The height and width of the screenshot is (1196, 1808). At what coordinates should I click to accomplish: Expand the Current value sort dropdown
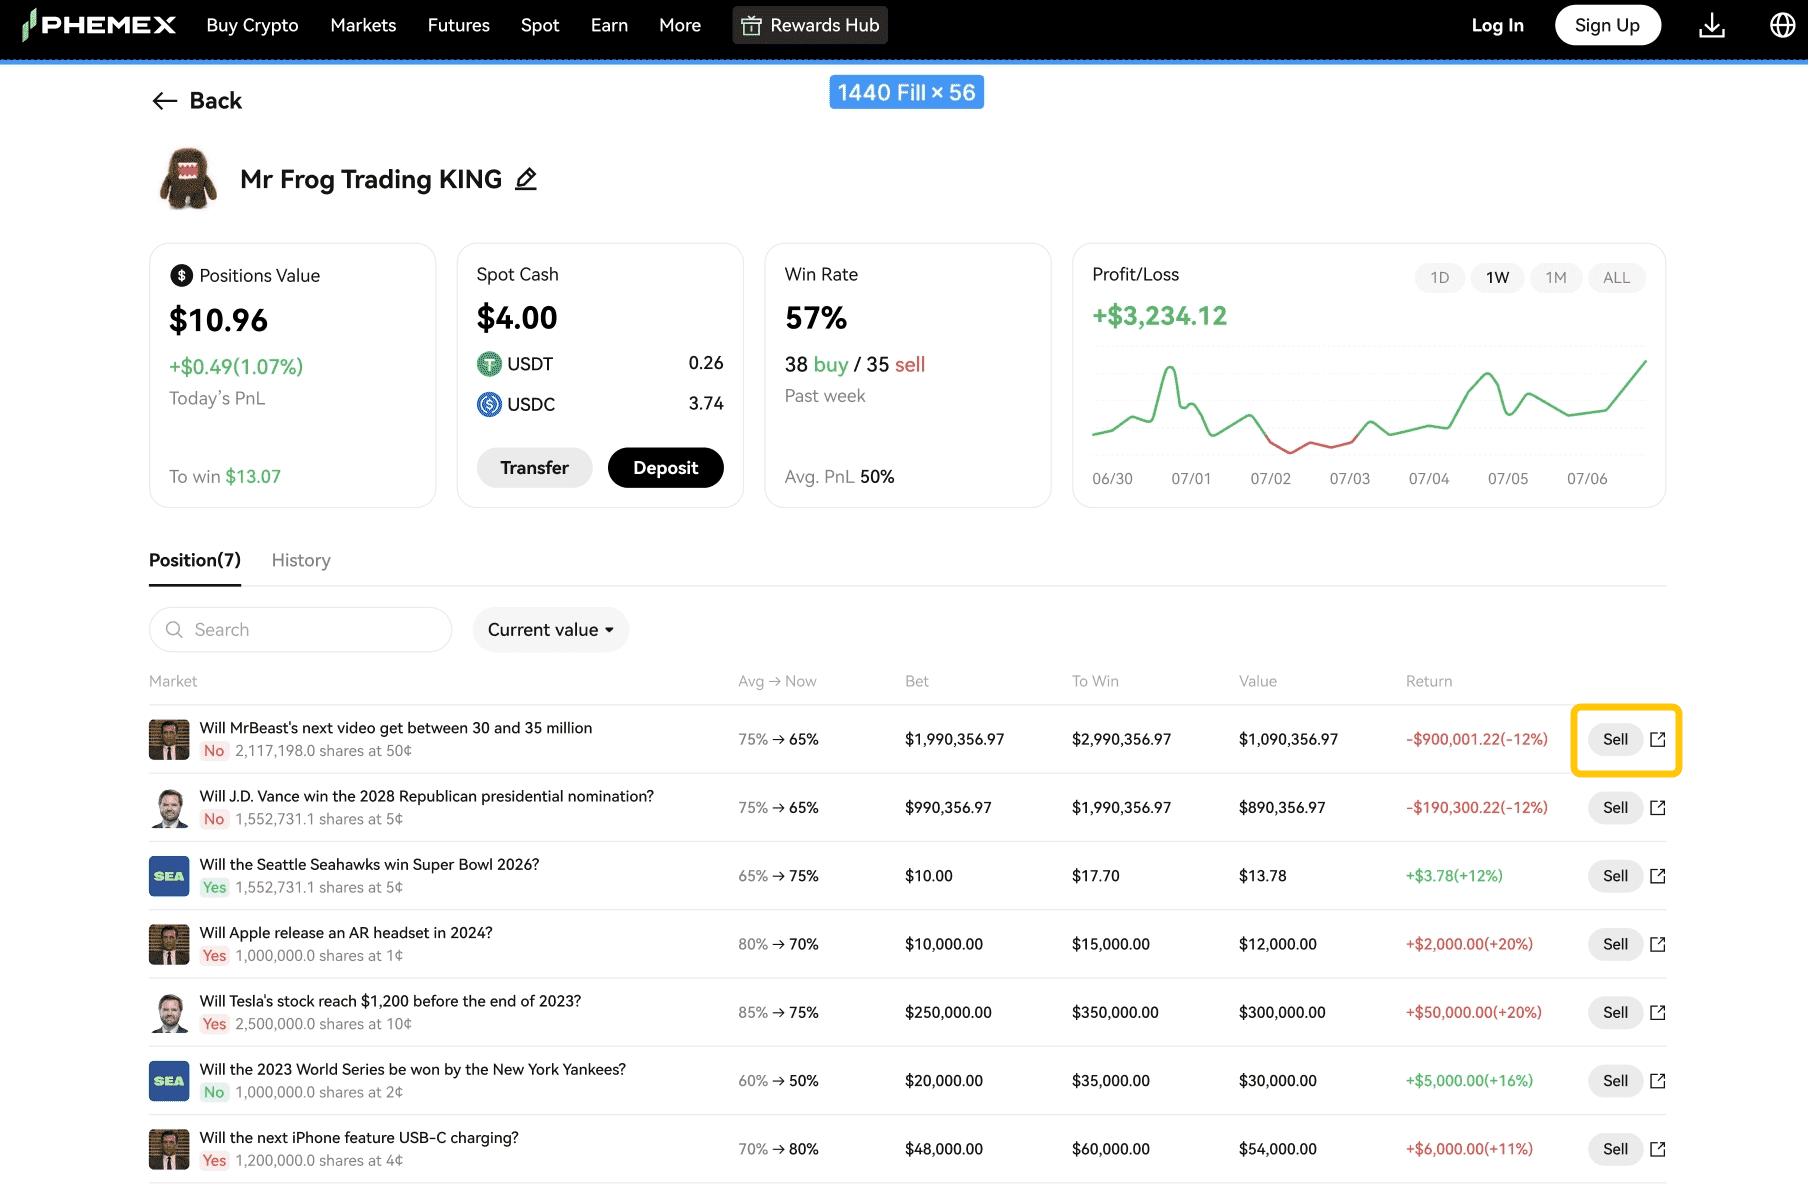(550, 630)
